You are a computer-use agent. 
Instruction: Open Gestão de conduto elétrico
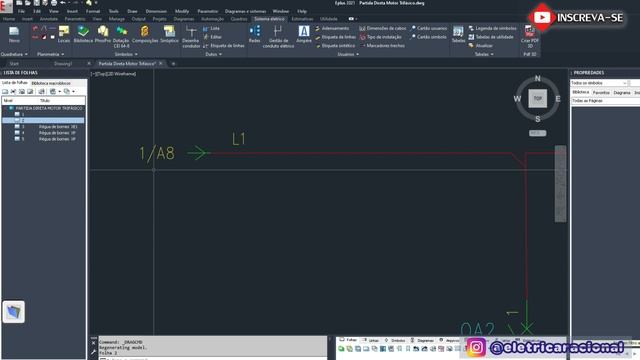click(x=278, y=37)
